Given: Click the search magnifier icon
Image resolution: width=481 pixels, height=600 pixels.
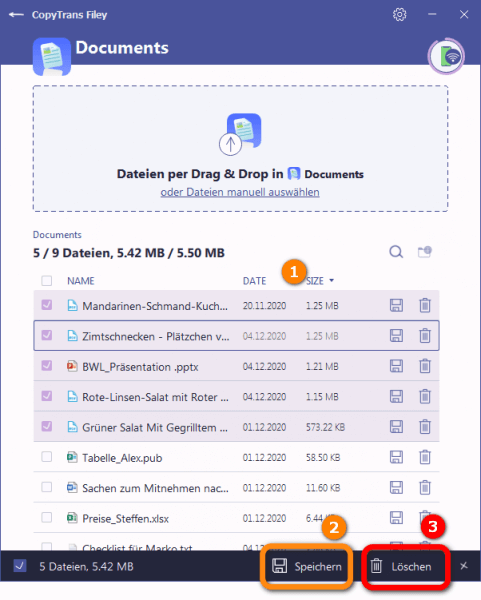Looking at the screenshot, I should pos(396,252).
